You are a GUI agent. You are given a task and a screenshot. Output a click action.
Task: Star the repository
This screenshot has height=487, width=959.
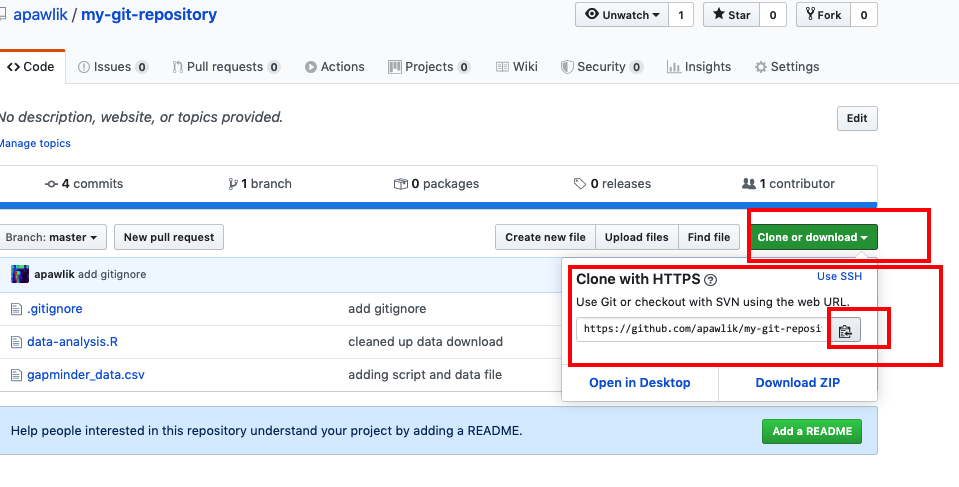coord(731,15)
